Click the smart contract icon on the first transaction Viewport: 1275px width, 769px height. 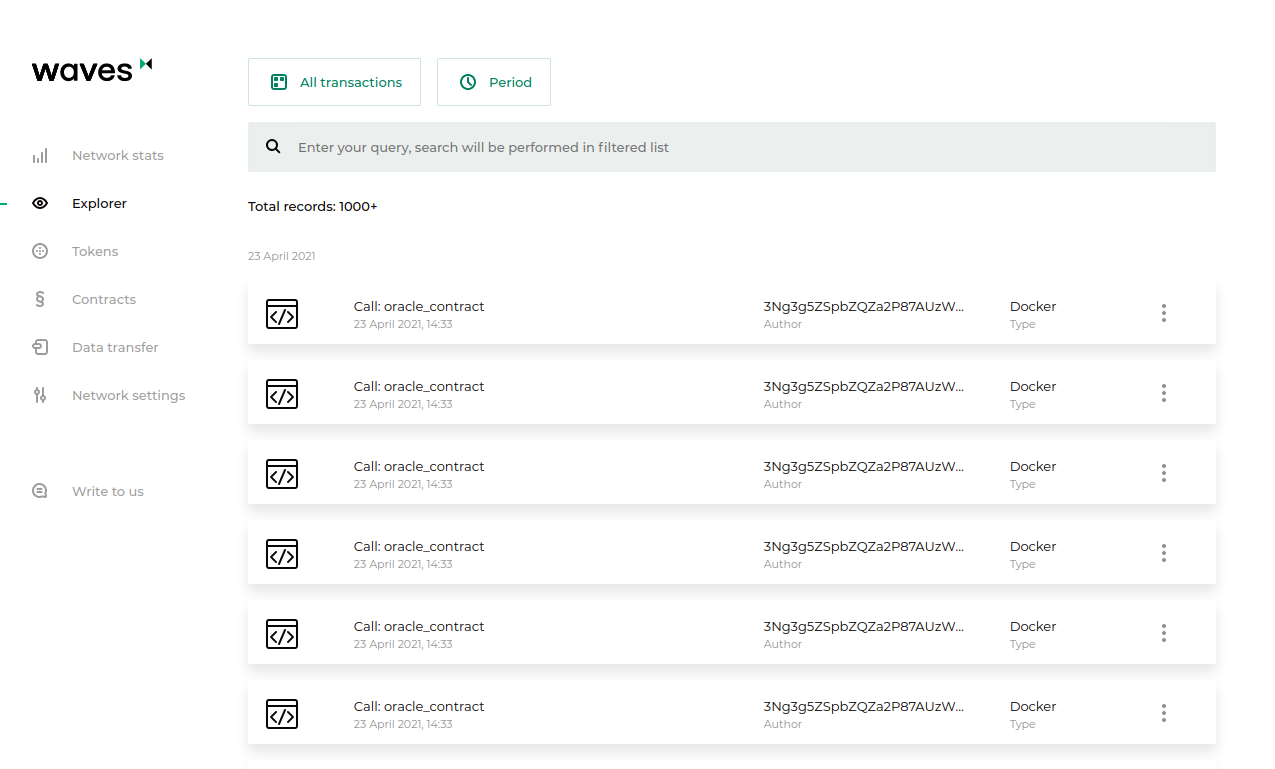click(x=282, y=313)
